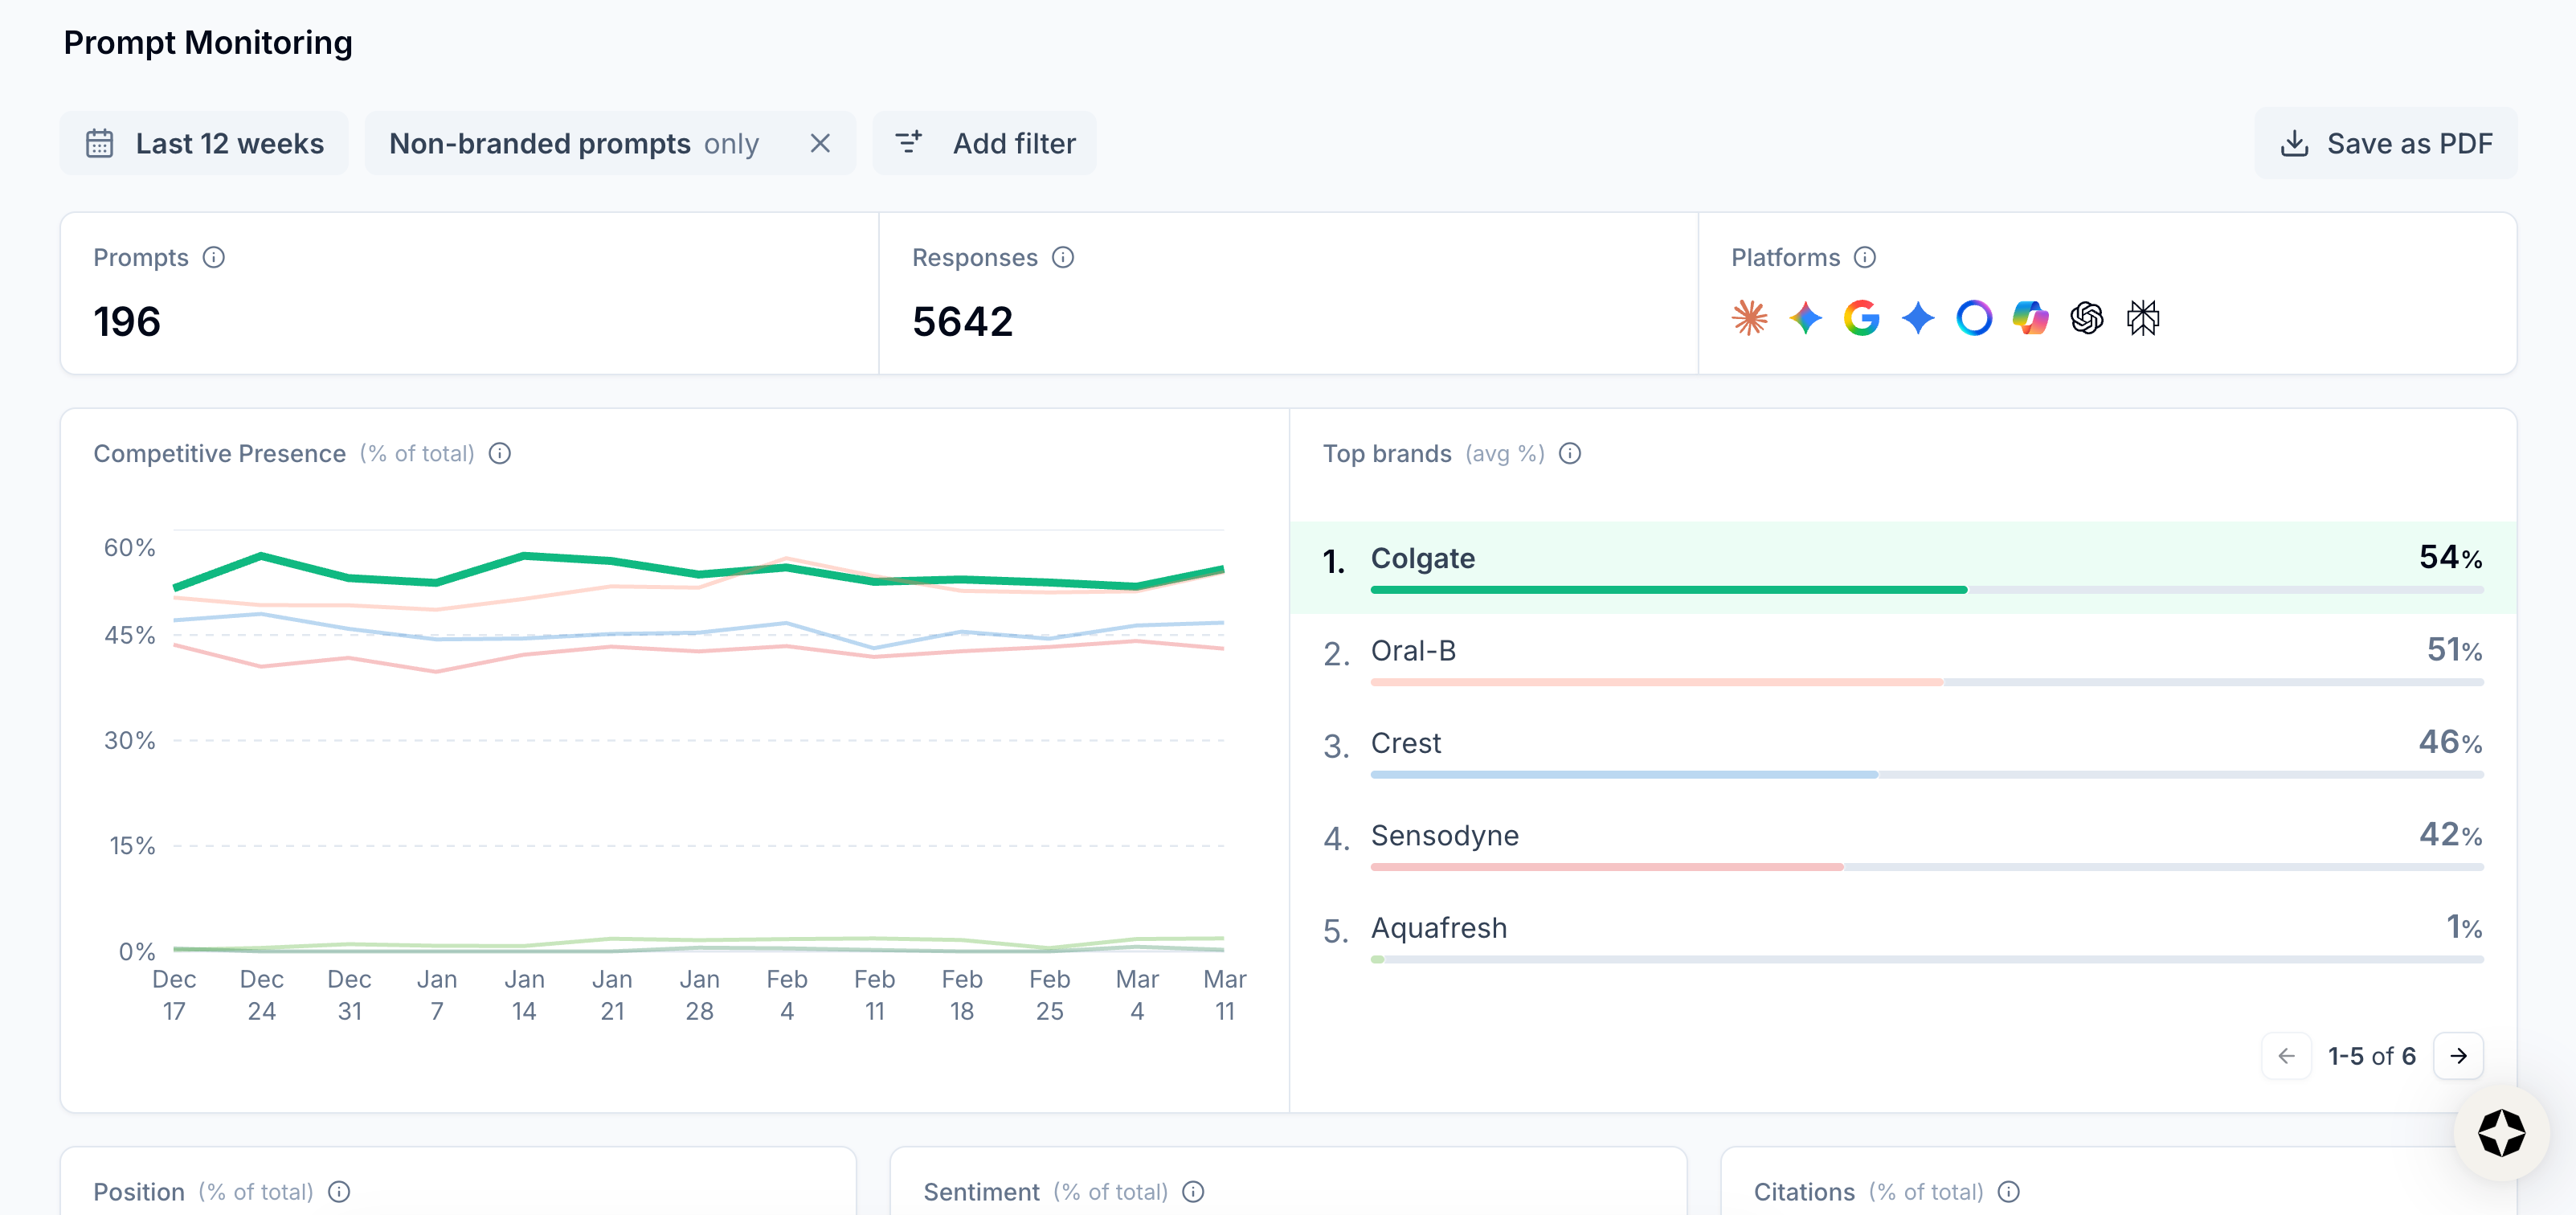Click the Crest brand entry
Screen dimensions: 2576x1215
pyautogui.click(x=1405, y=743)
